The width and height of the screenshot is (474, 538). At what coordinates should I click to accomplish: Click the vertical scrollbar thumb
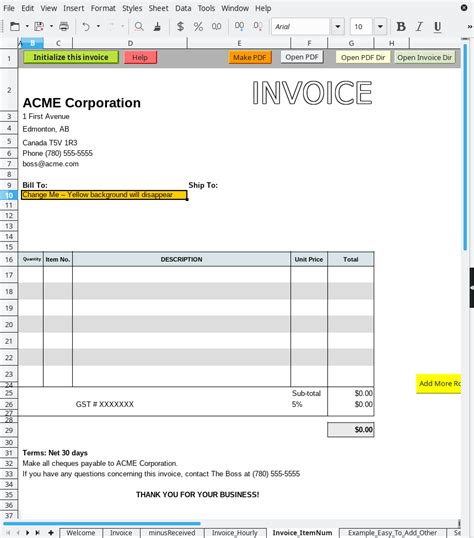[465, 146]
